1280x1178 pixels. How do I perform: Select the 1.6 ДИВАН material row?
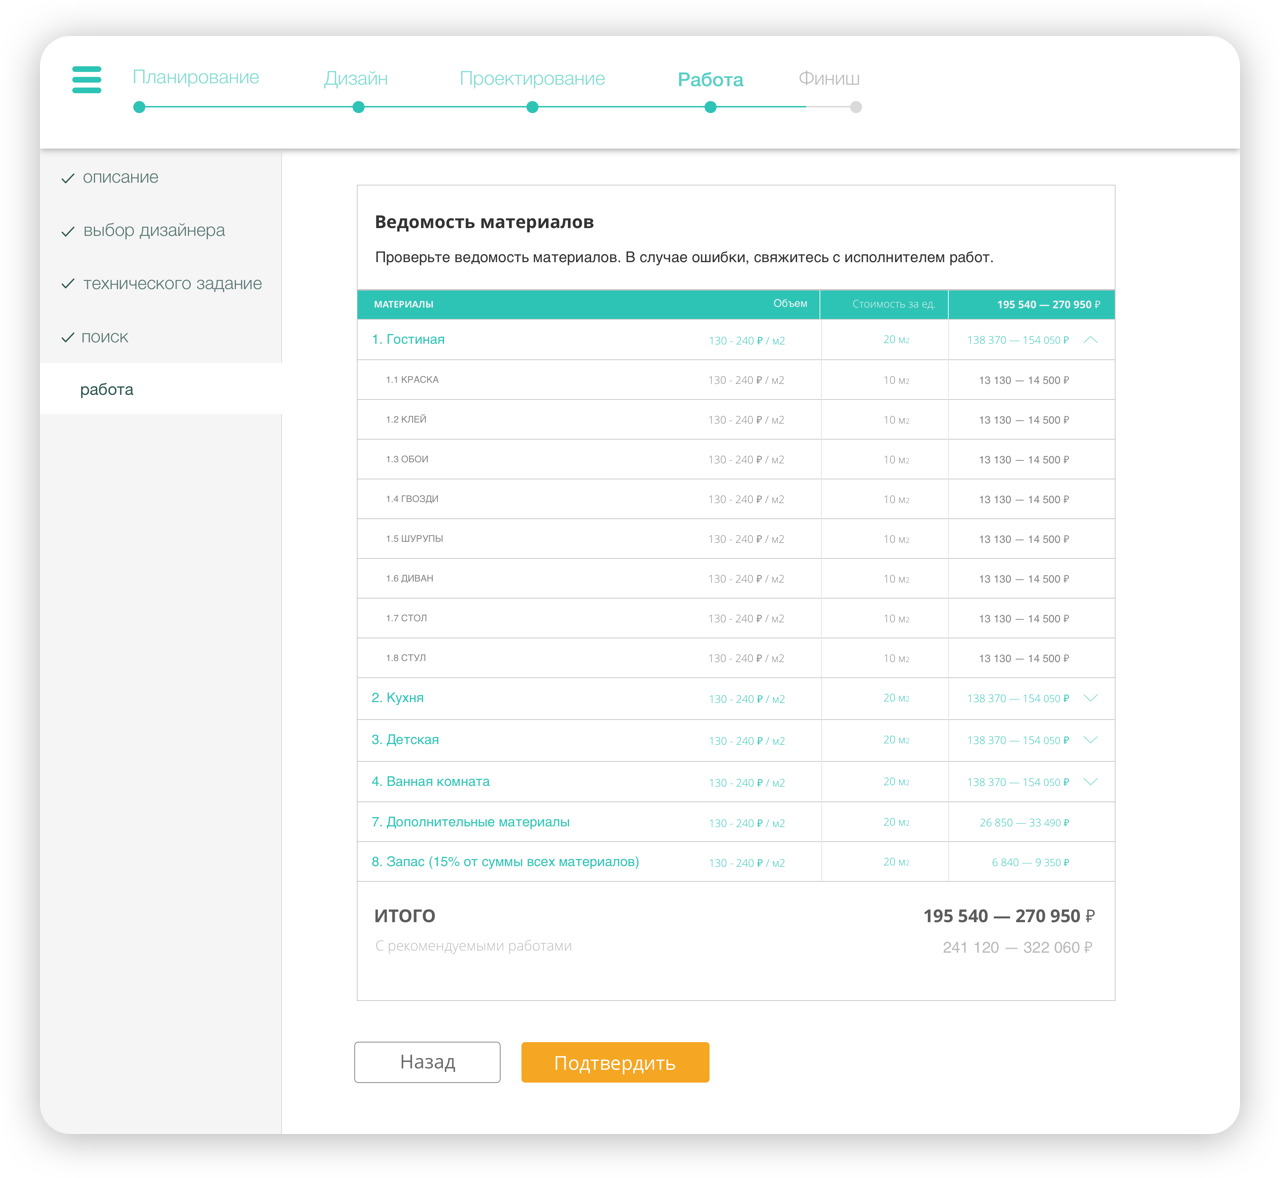coord(410,579)
